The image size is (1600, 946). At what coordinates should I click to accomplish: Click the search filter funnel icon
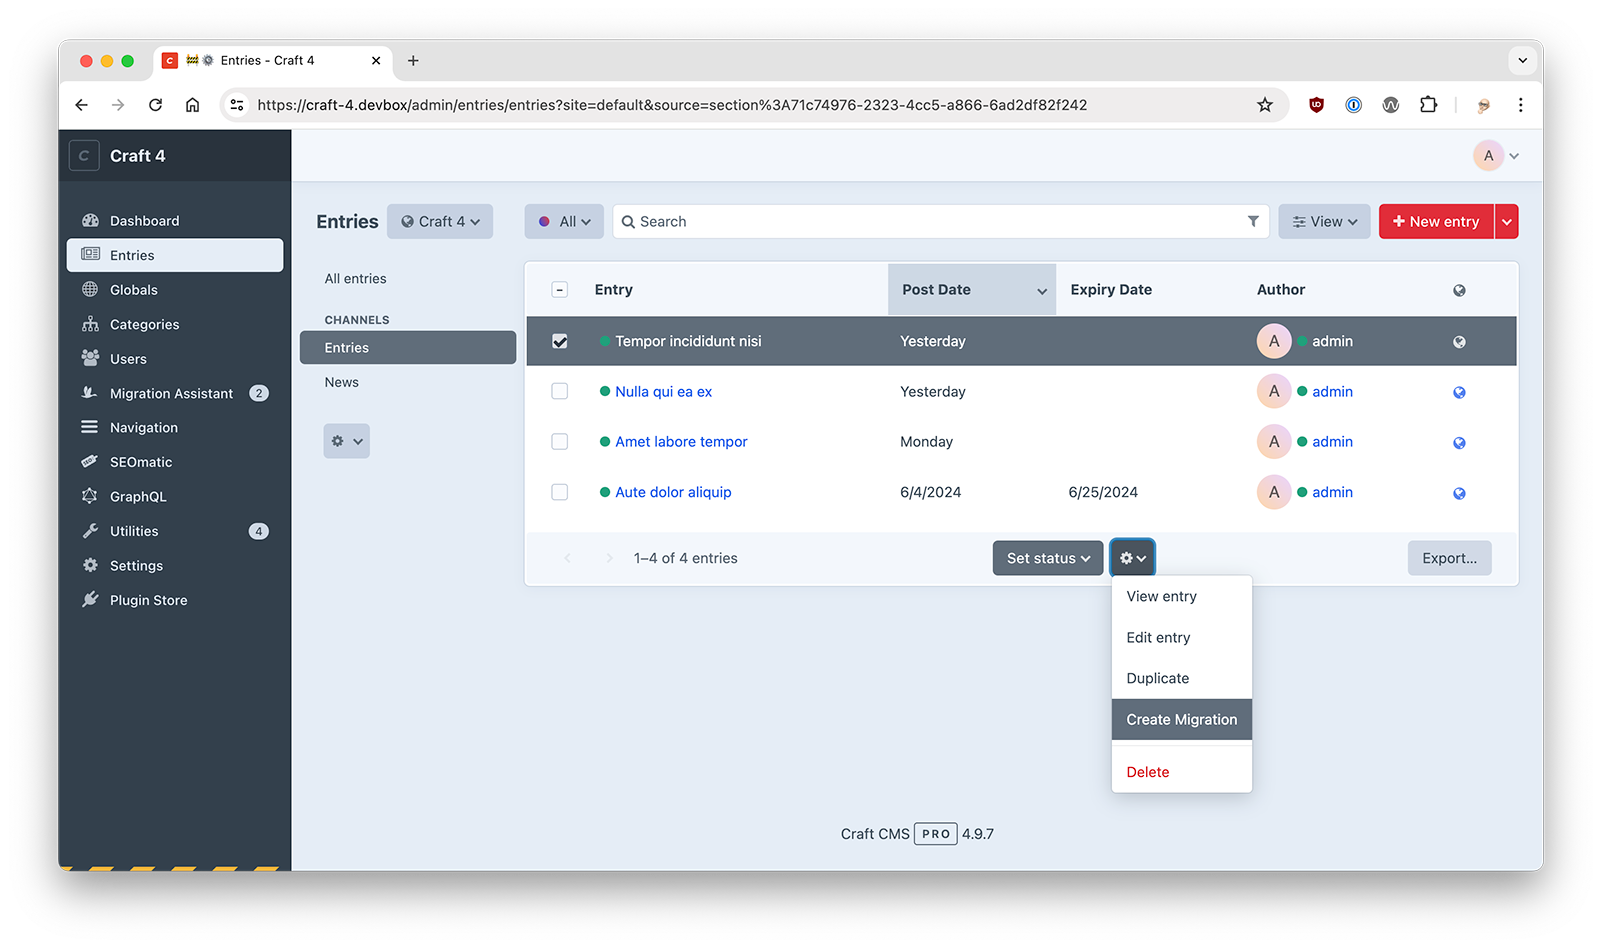click(x=1253, y=221)
